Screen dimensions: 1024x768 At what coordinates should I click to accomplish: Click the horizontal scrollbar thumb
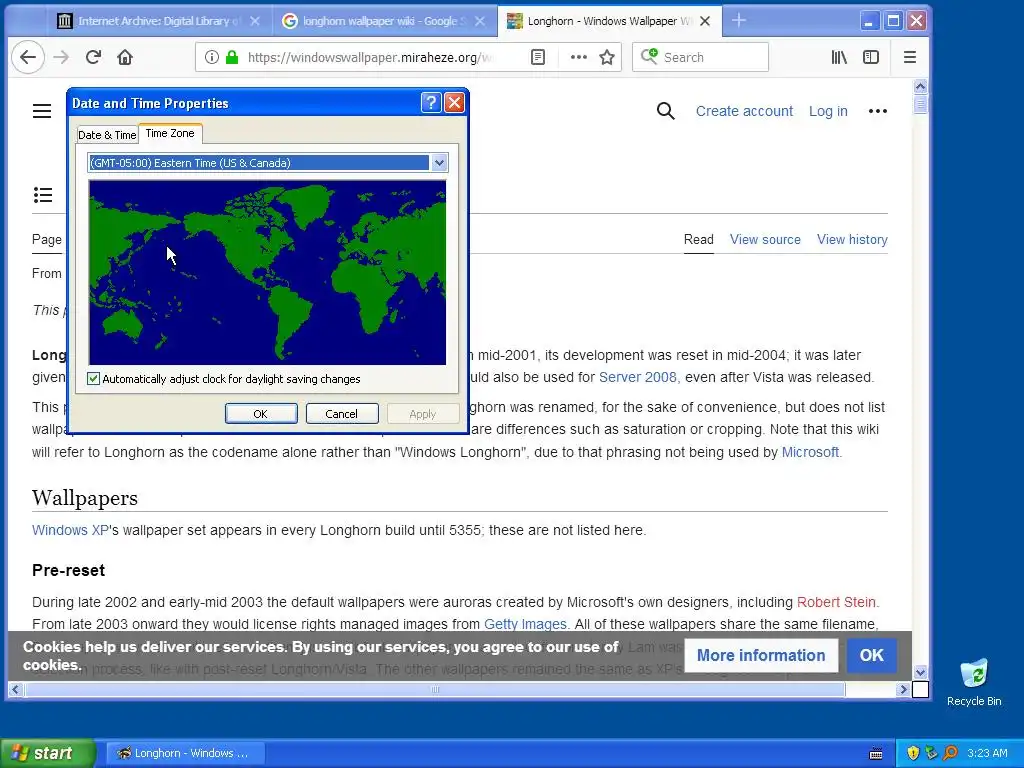(435, 690)
